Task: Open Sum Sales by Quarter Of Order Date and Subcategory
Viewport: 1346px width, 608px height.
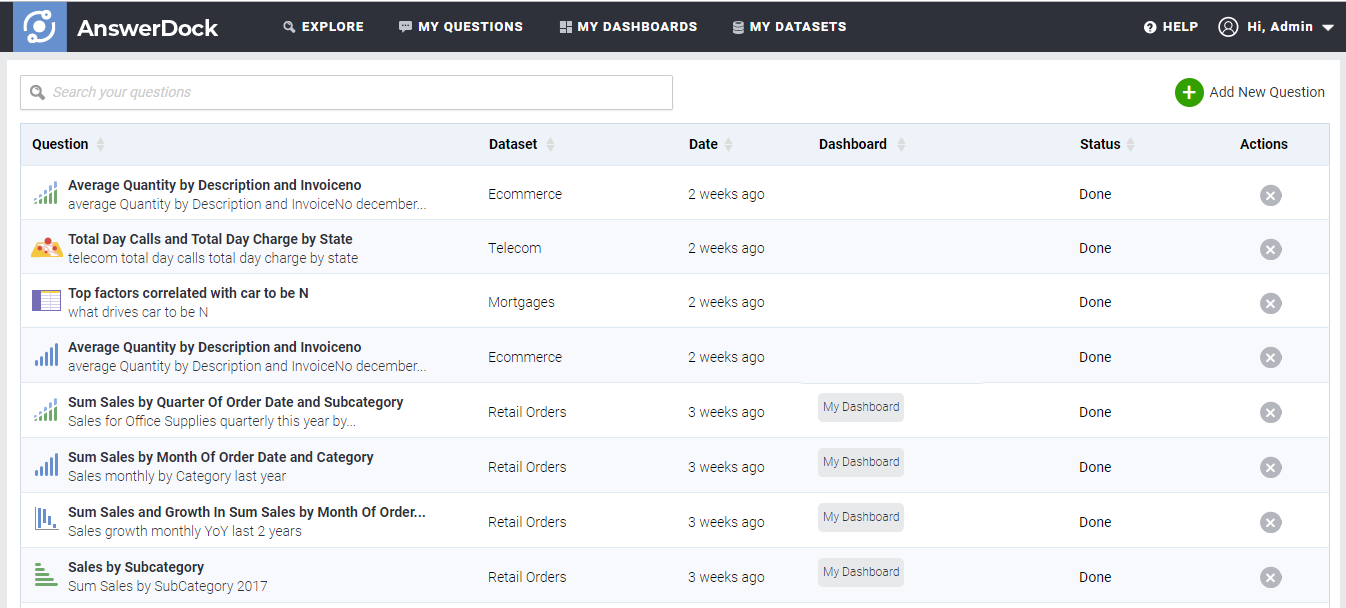Action: coord(236,402)
